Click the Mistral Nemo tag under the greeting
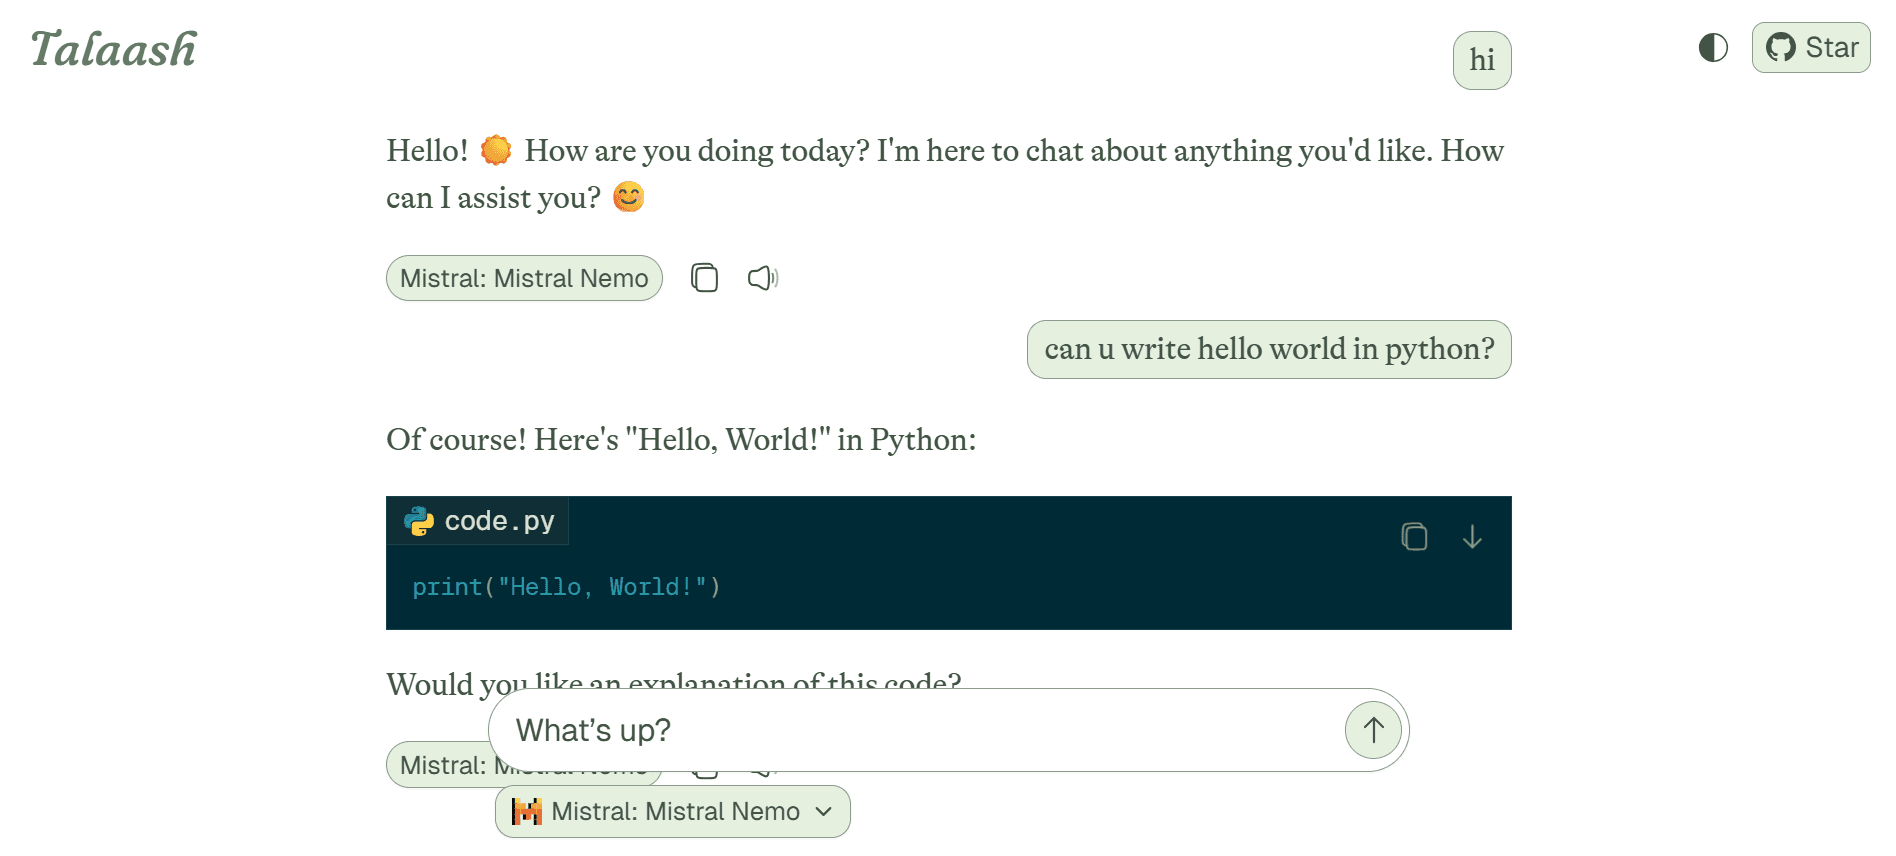Viewport: 1896px width, 856px height. click(x=524, y=278)
